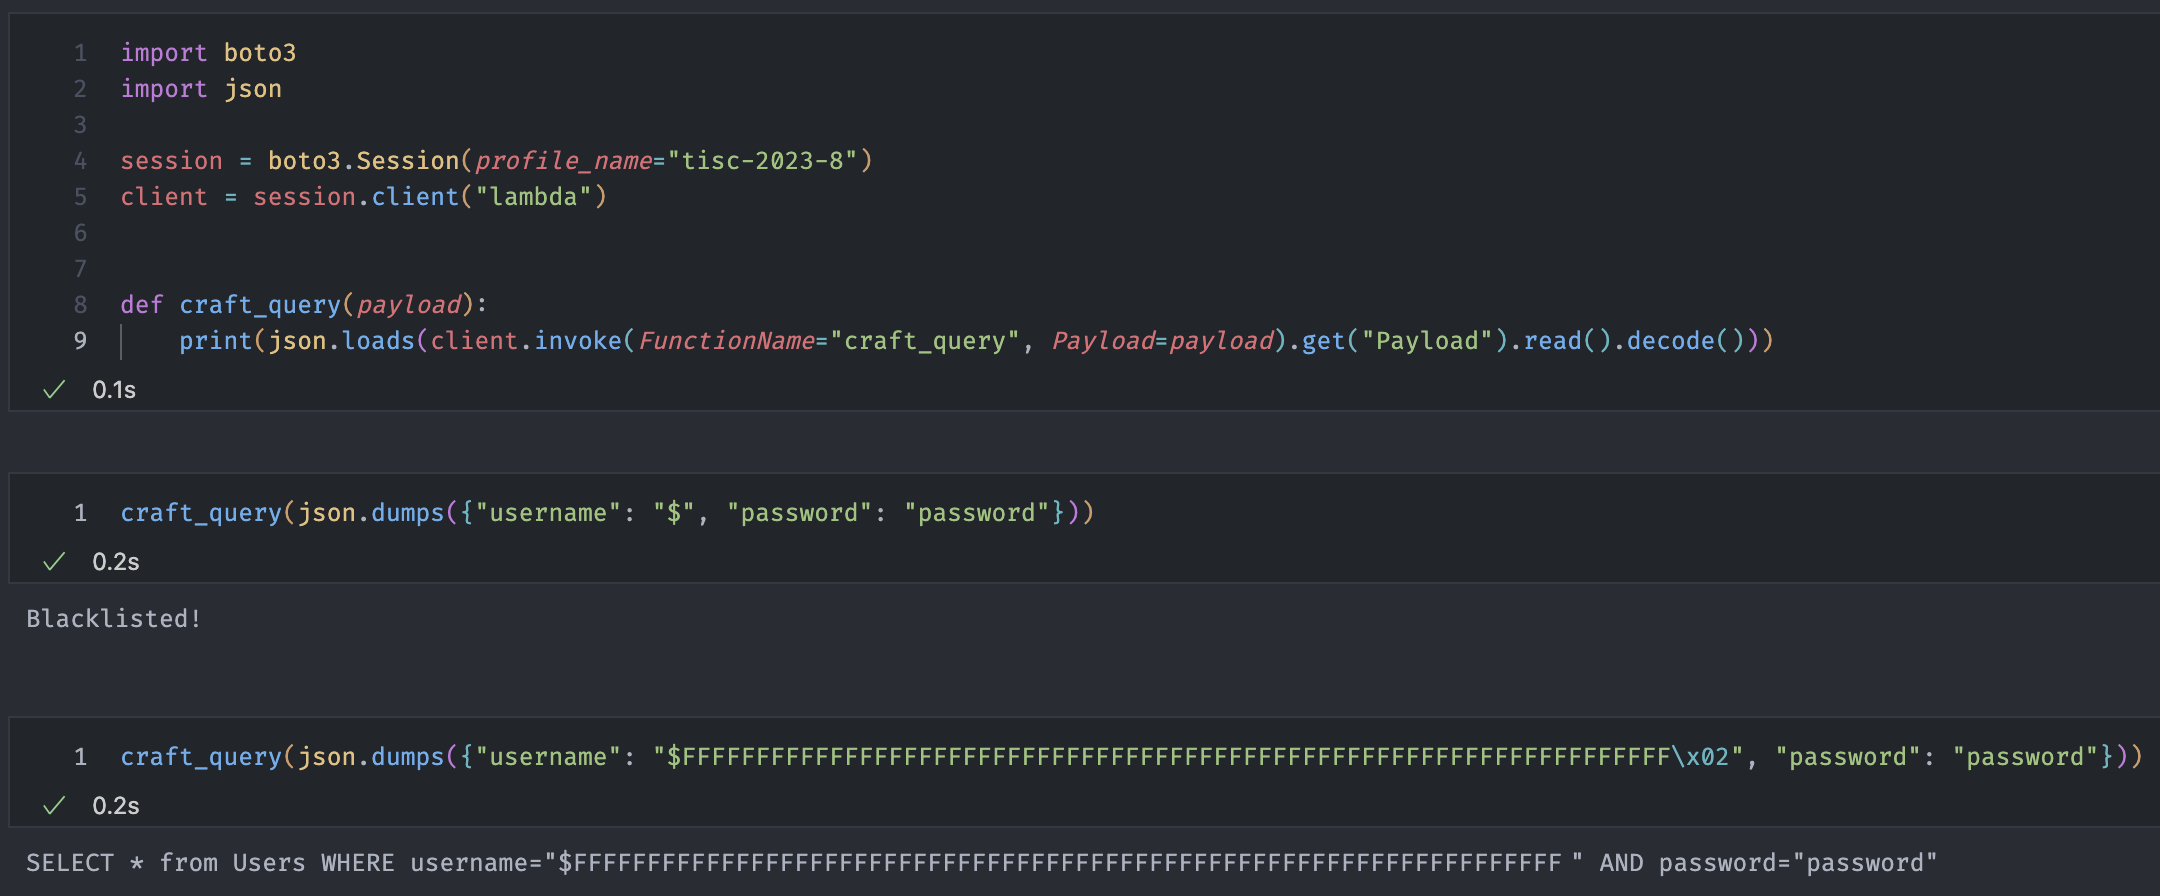Click line number 1 of the third cell

pyautogui.click(x=80, y=757)
